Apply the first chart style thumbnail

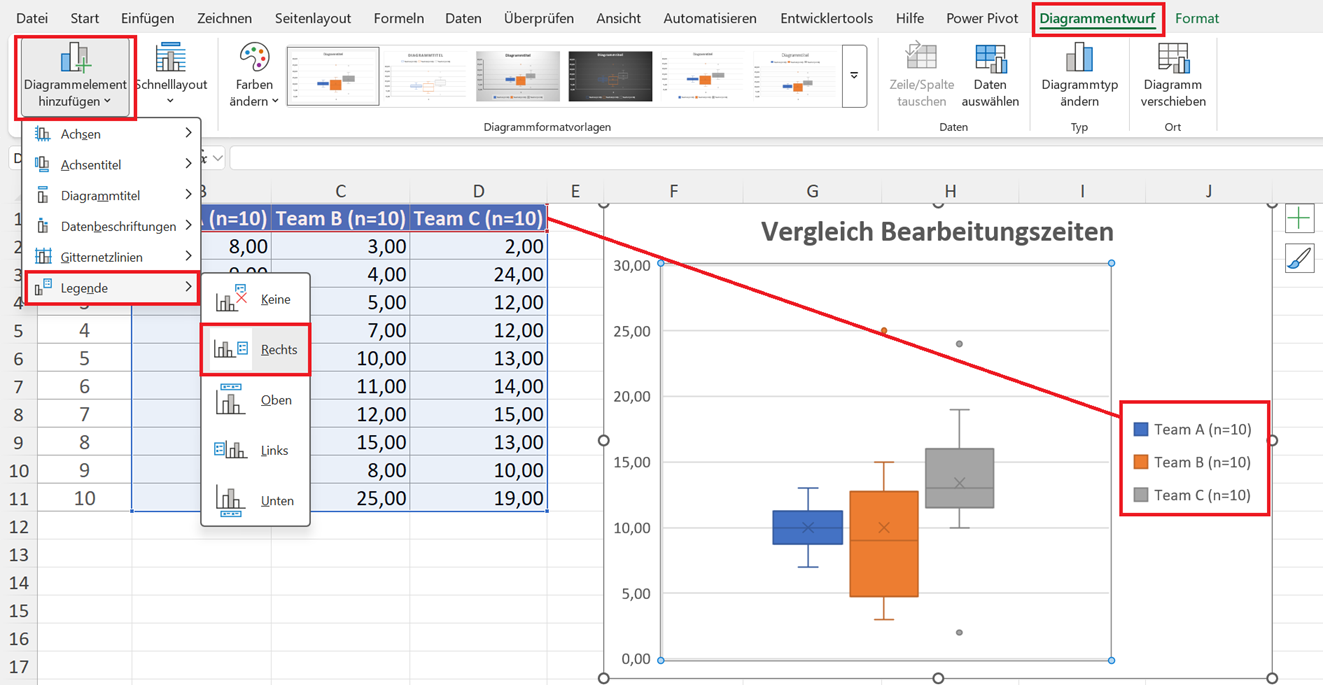pos(333,76)
